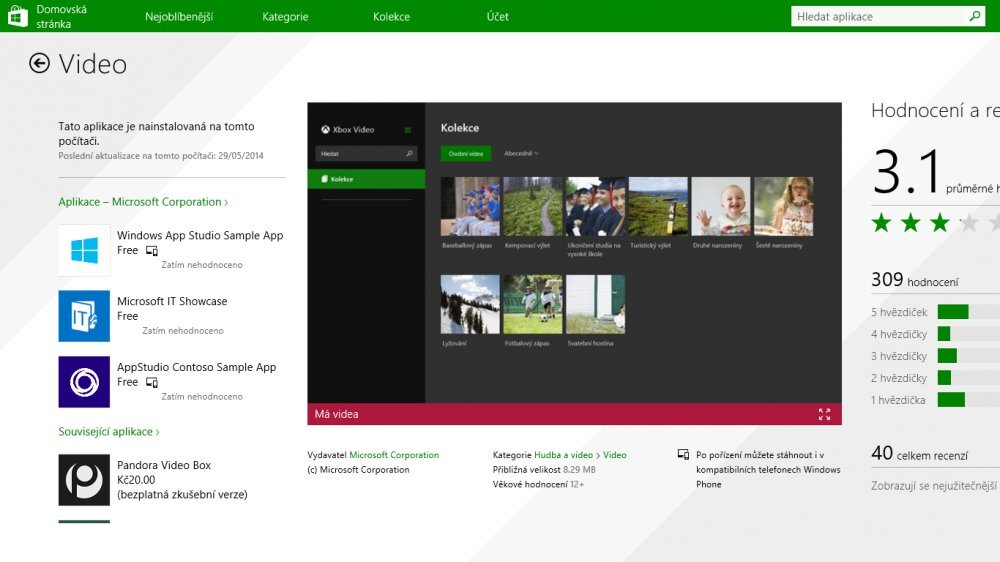Viewport: 1000px width, 562px height.
Task: Click the 2 hvězdičky rating bar
Action: tap(969, 378)
